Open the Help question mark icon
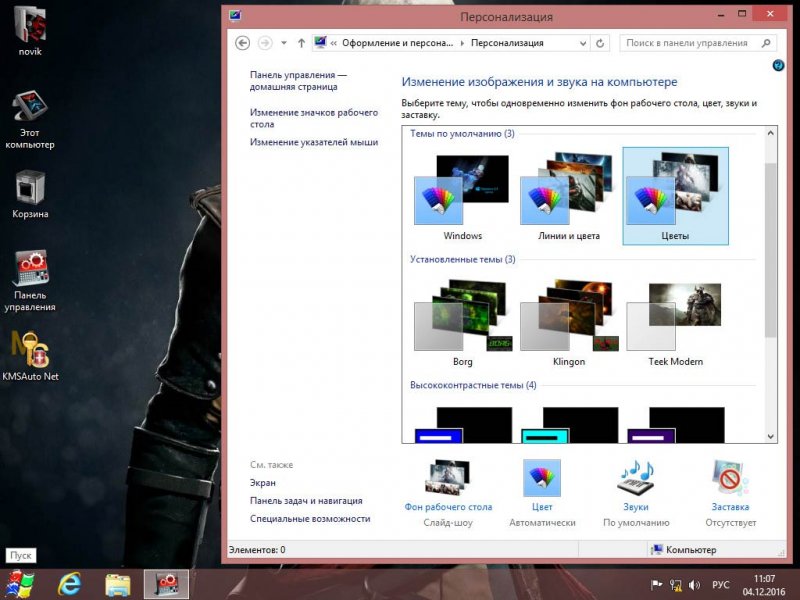The image size is (800, 600). [778, 65]
